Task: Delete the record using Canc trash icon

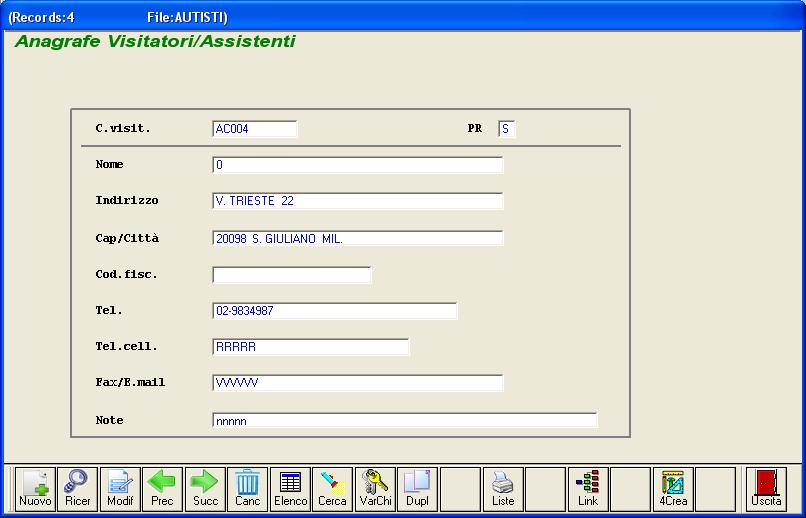Action: pos(247,489)
